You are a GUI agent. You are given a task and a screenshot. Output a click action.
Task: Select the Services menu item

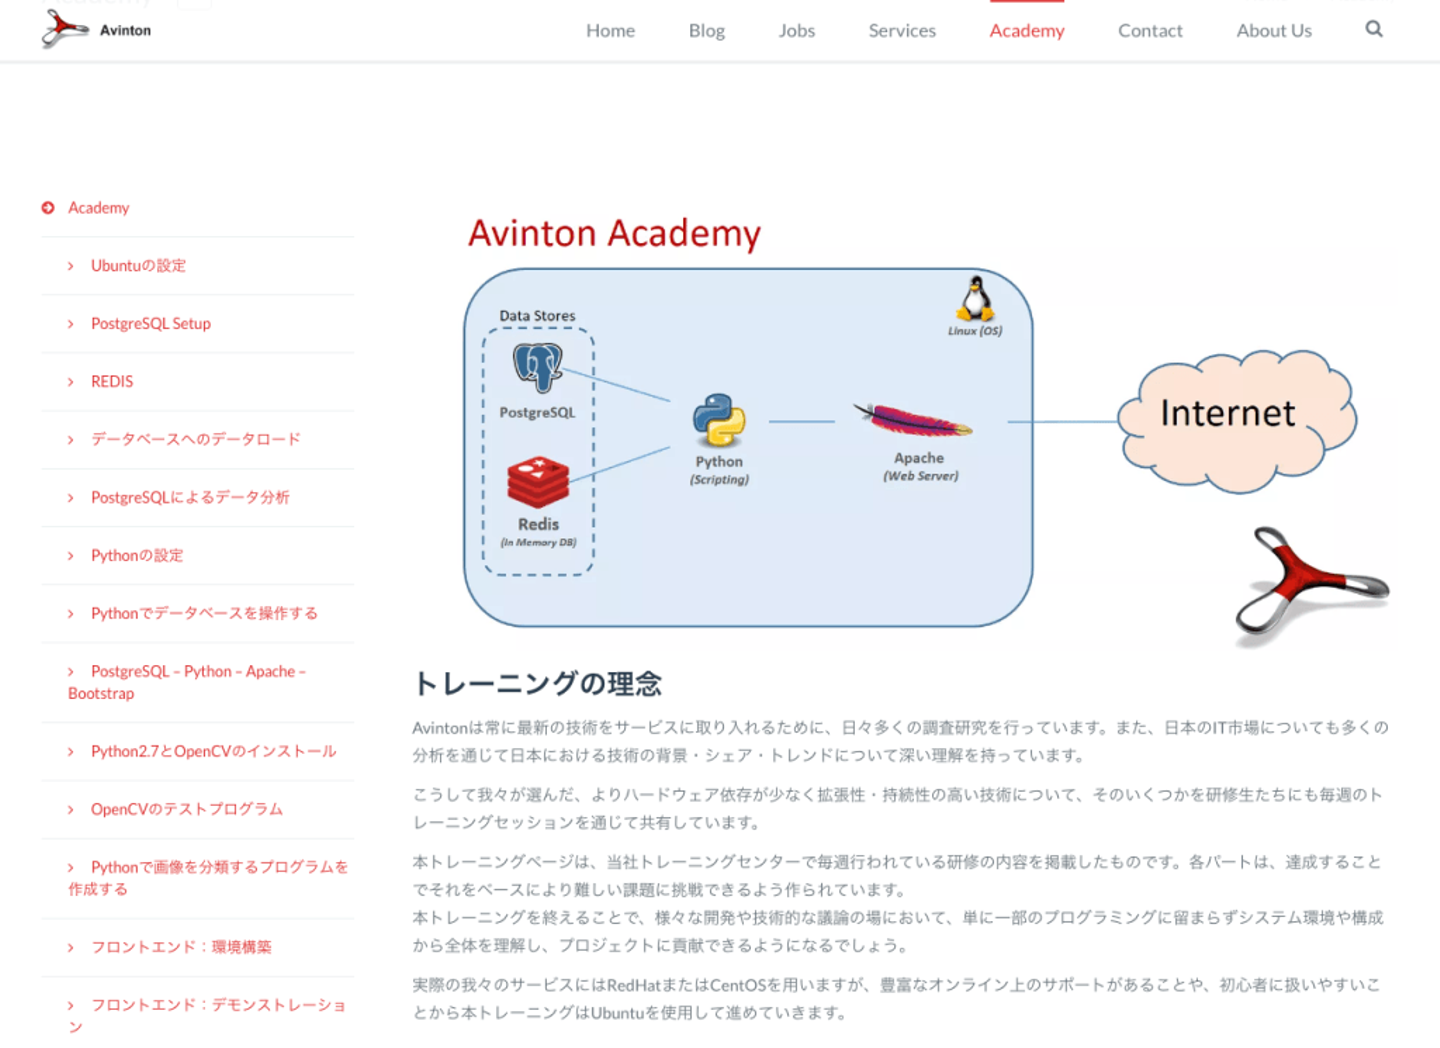[902, 31]
